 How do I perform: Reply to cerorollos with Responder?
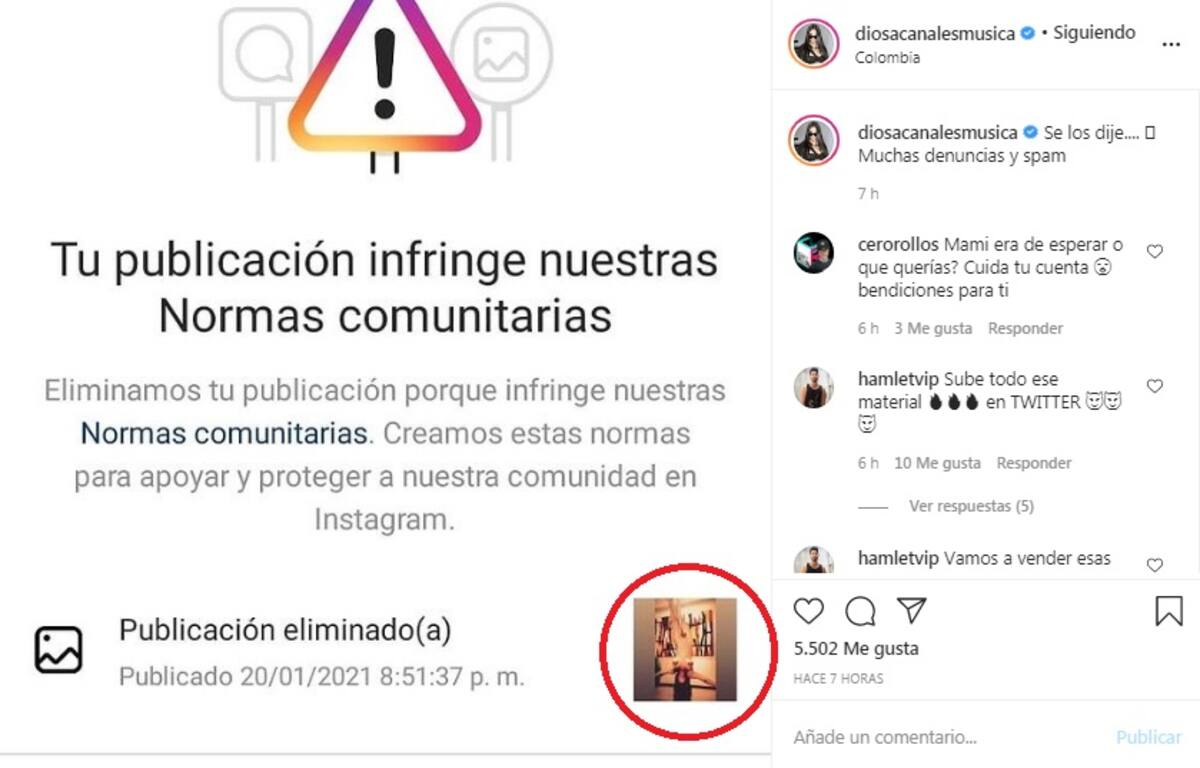pos(1026,328)
